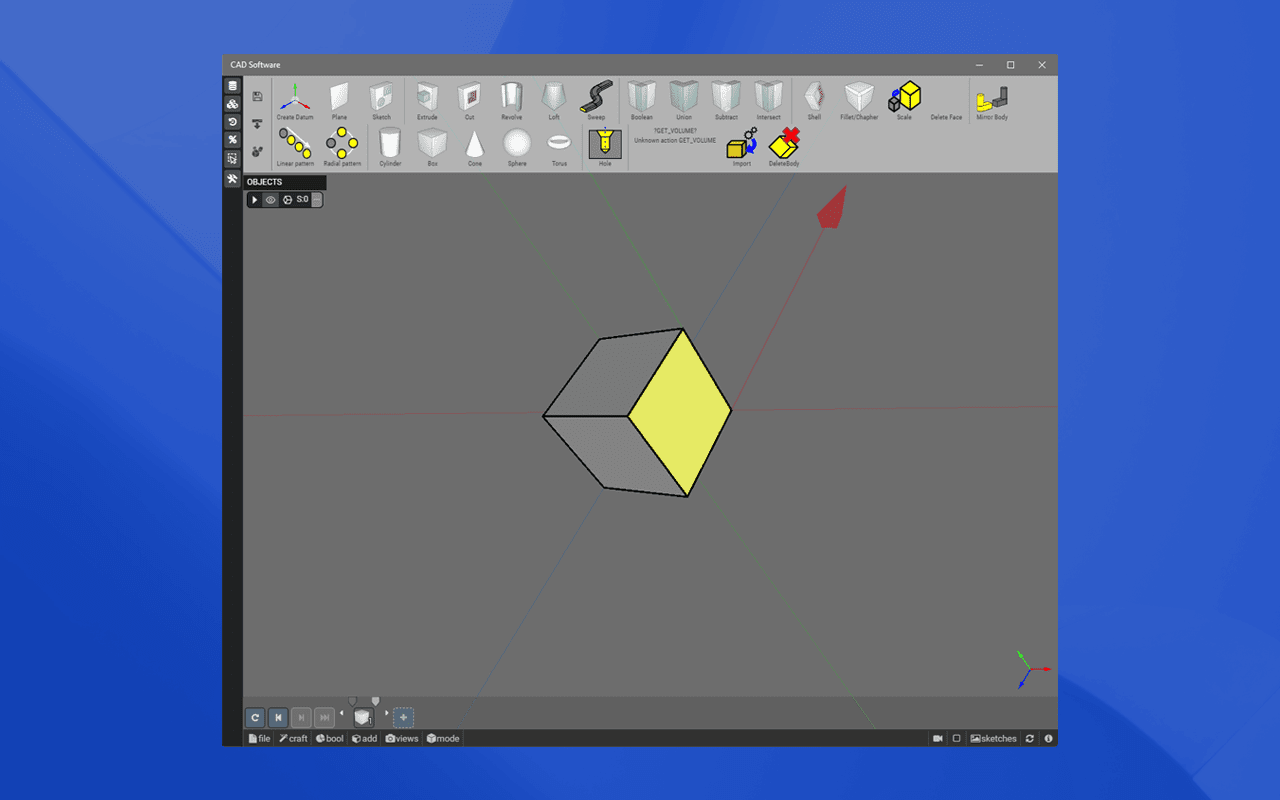
Task: Open the file menu
Action: coord(259,738)
